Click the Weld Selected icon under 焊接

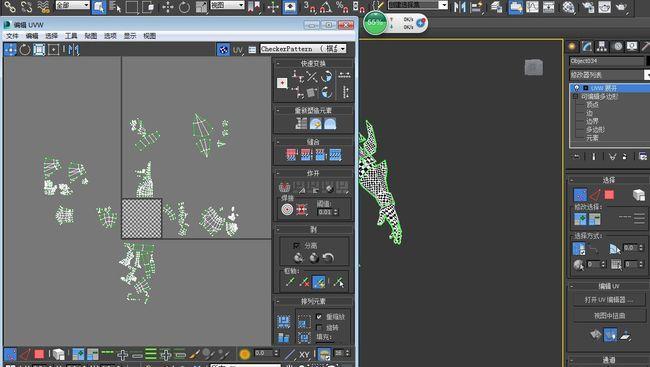(x=302, y=210)
